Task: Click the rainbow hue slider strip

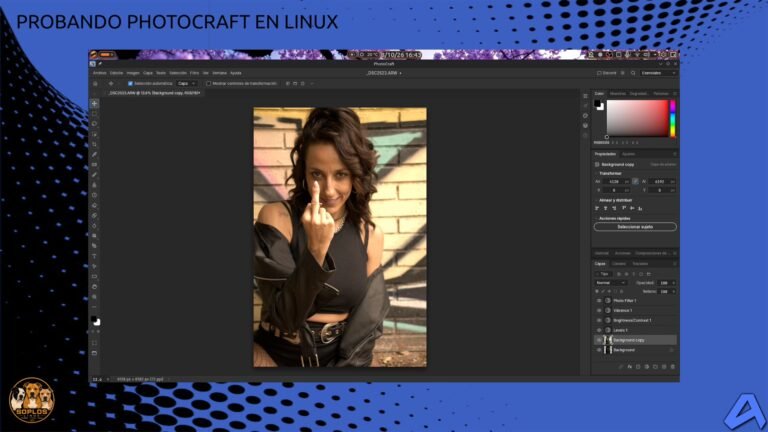Action: 672,119
